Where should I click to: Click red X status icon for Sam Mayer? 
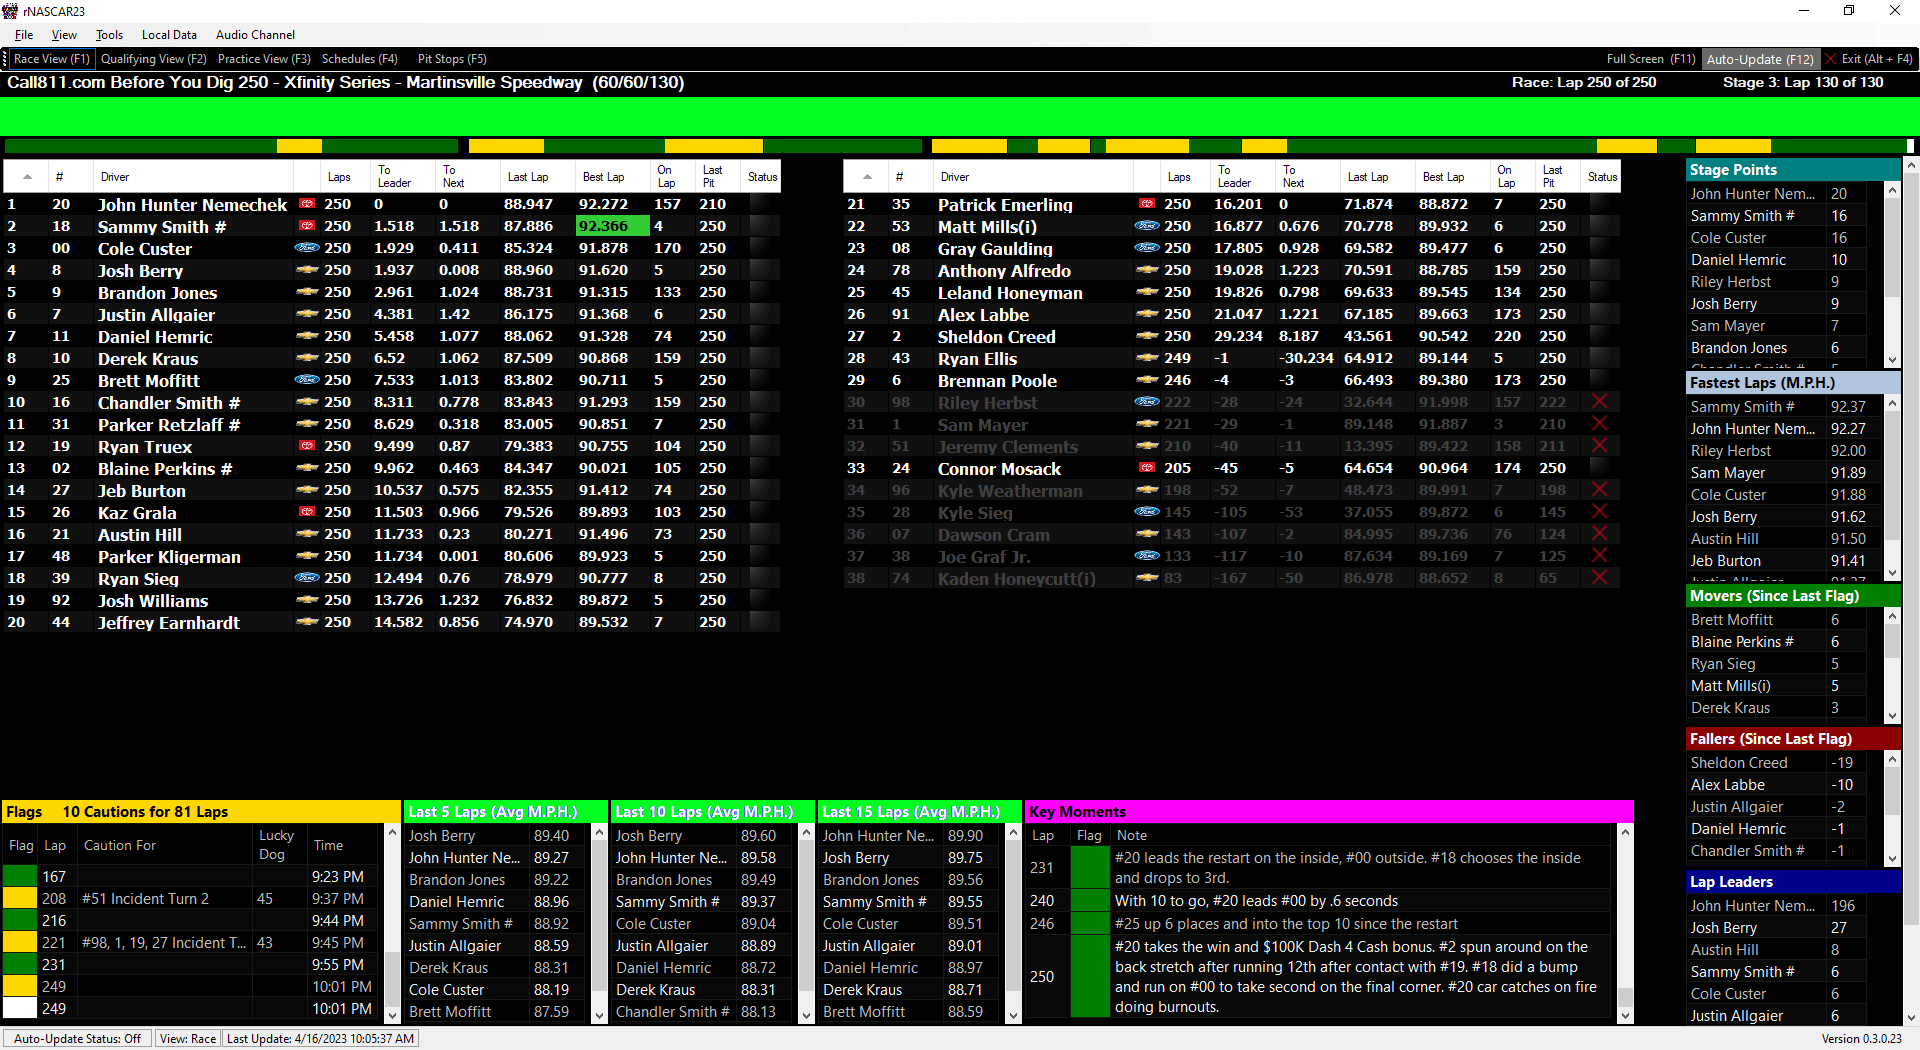pyautogui.click(x=1600, y=424)
